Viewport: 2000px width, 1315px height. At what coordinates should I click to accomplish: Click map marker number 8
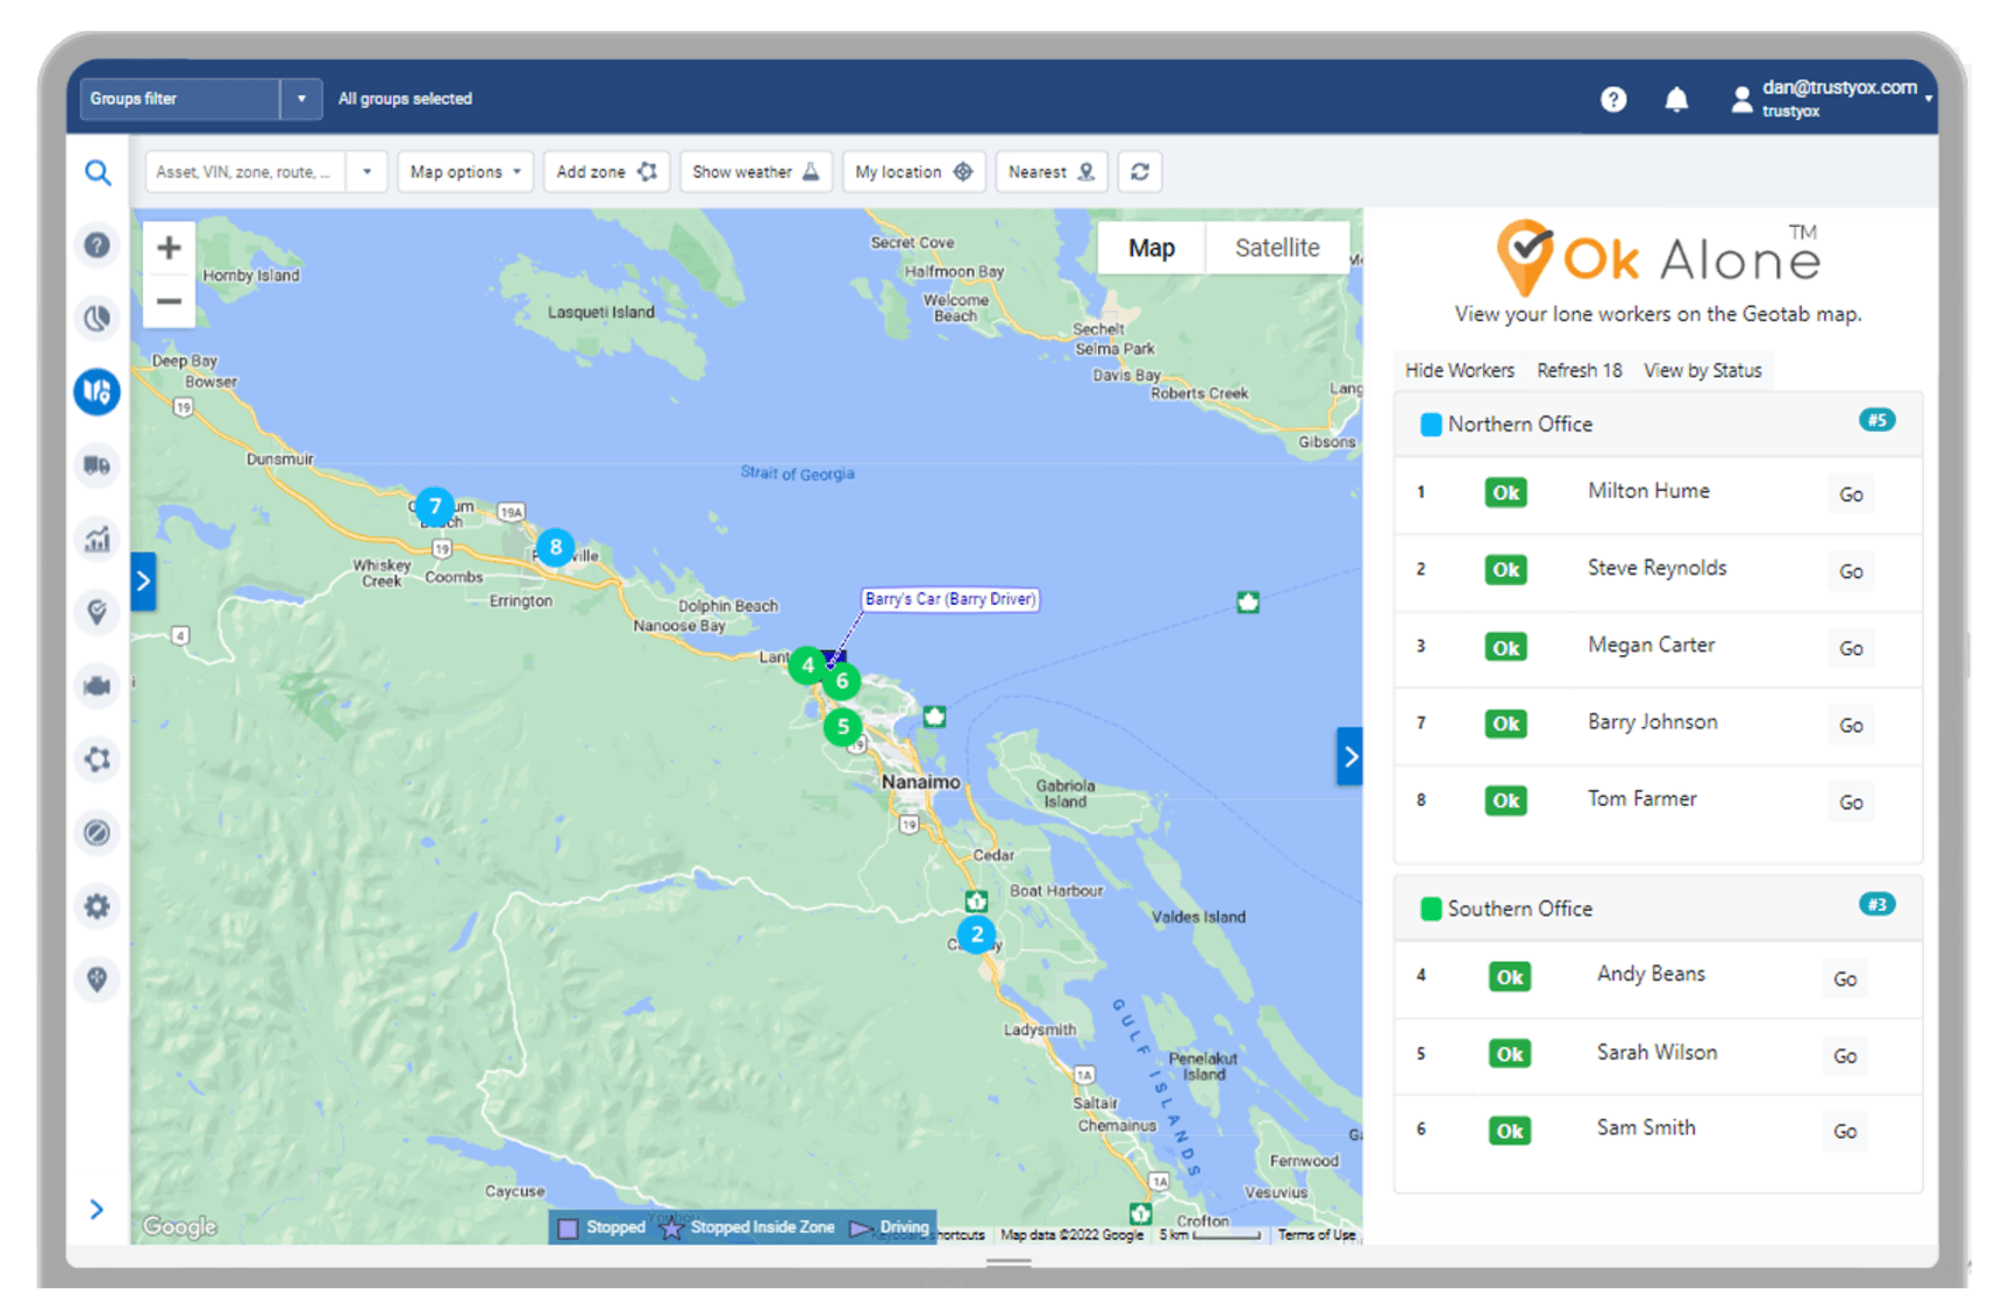555,547
